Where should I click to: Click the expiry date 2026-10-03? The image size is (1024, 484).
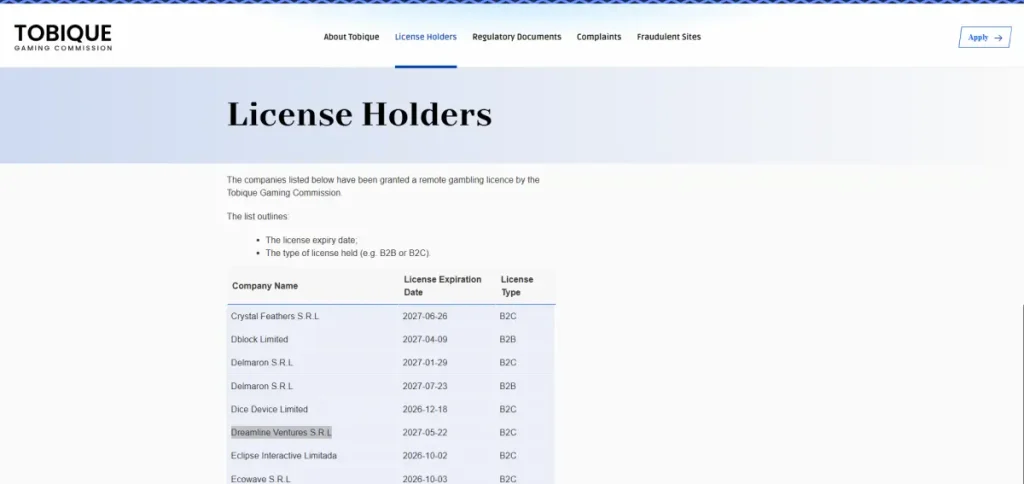pos(425,479)
